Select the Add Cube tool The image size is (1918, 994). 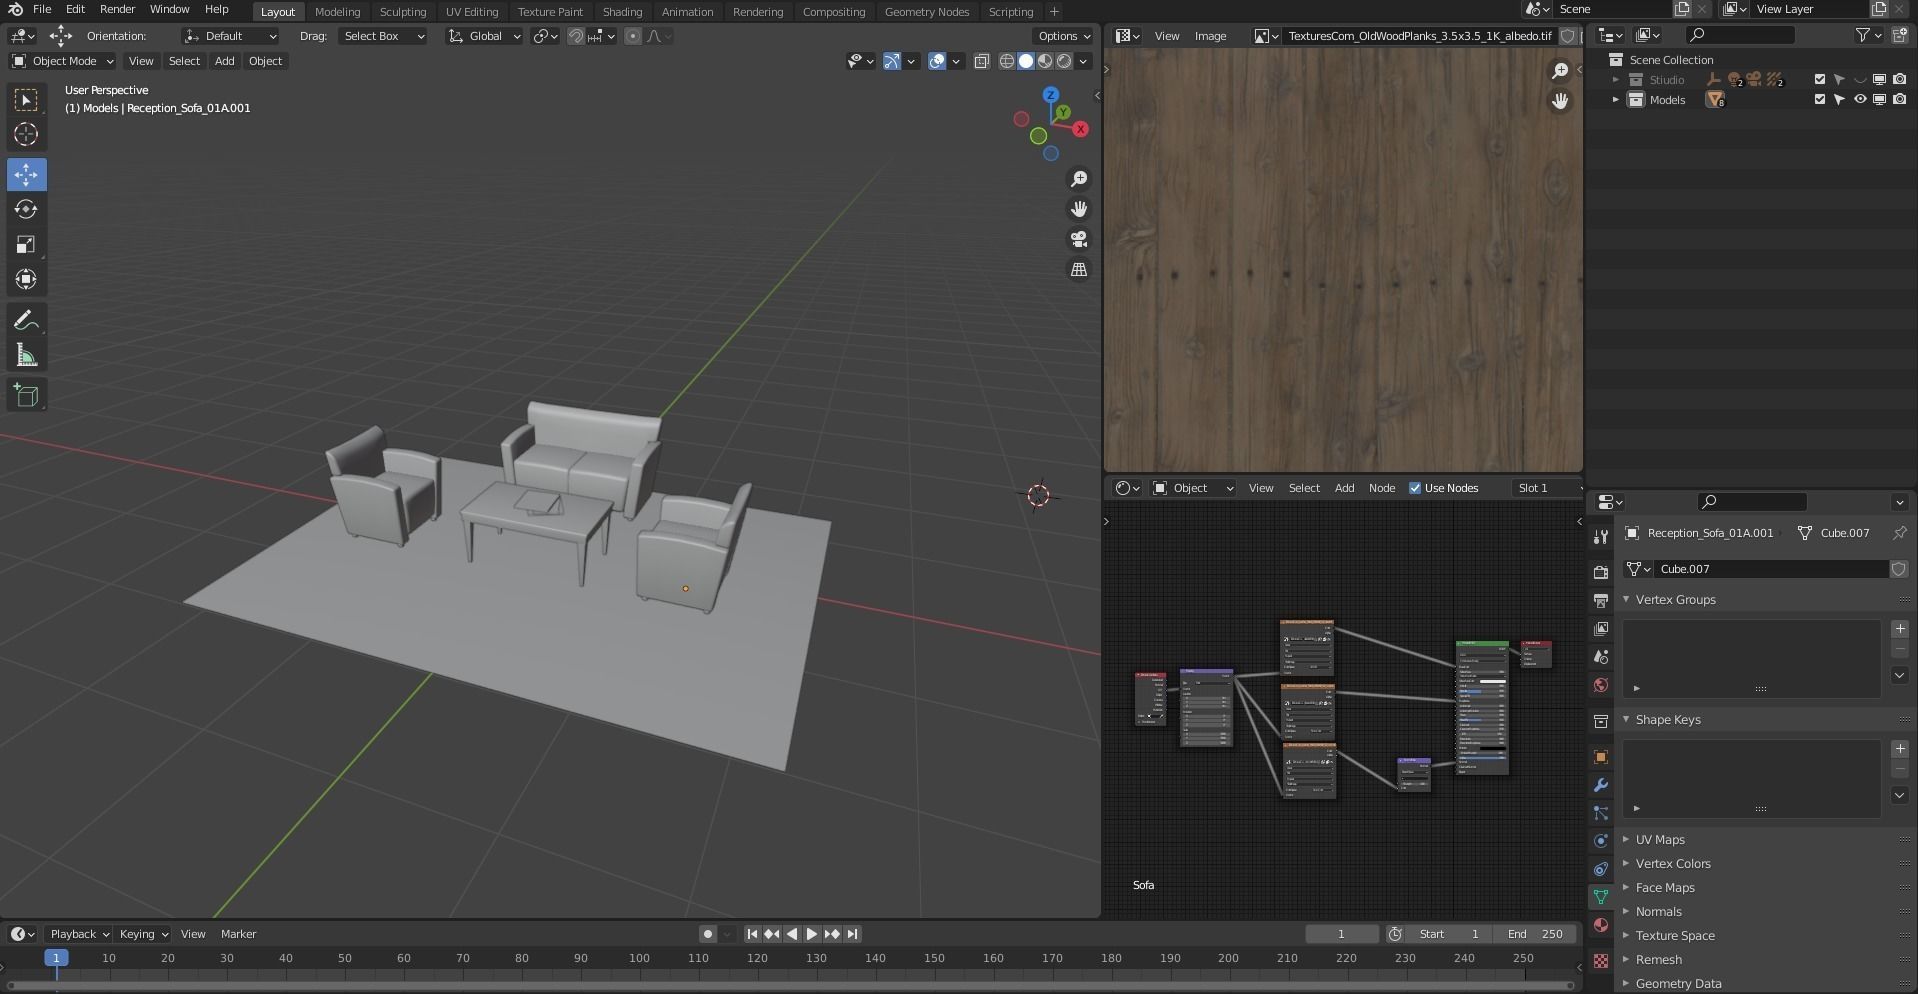(x=26, y=396)
